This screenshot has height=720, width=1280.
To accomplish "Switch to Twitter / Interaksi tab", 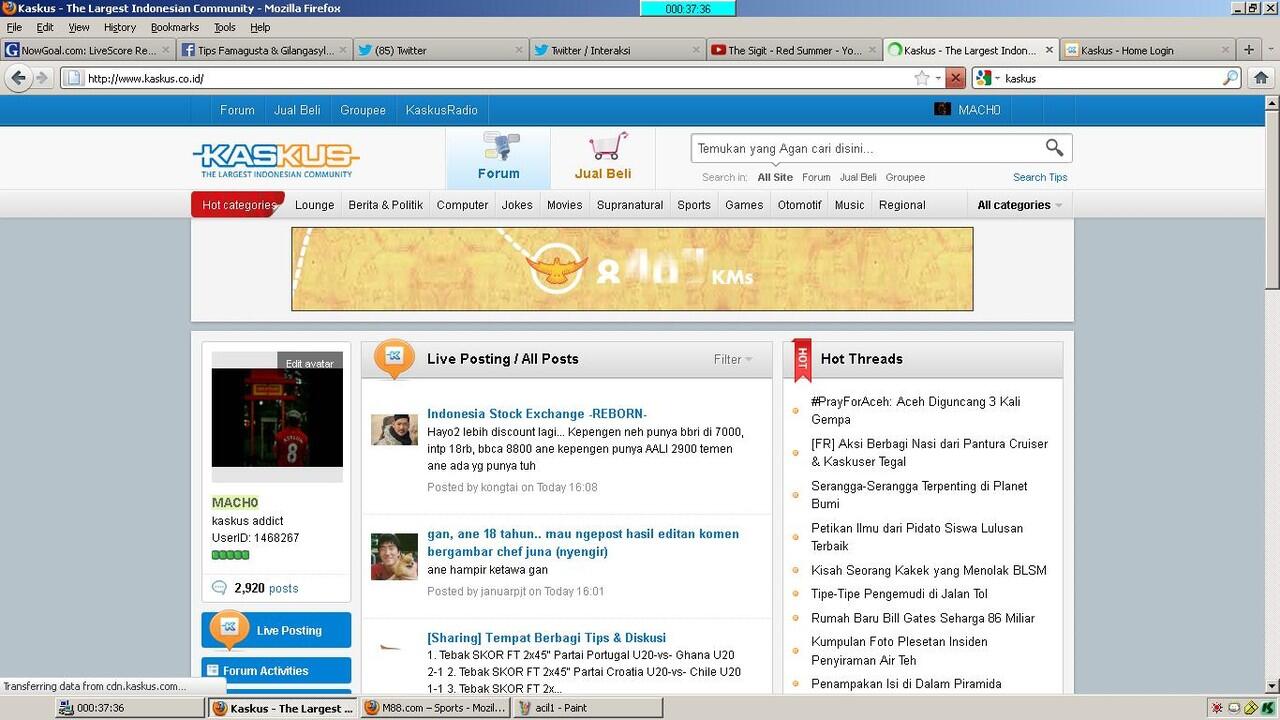I will click(617, 50).
